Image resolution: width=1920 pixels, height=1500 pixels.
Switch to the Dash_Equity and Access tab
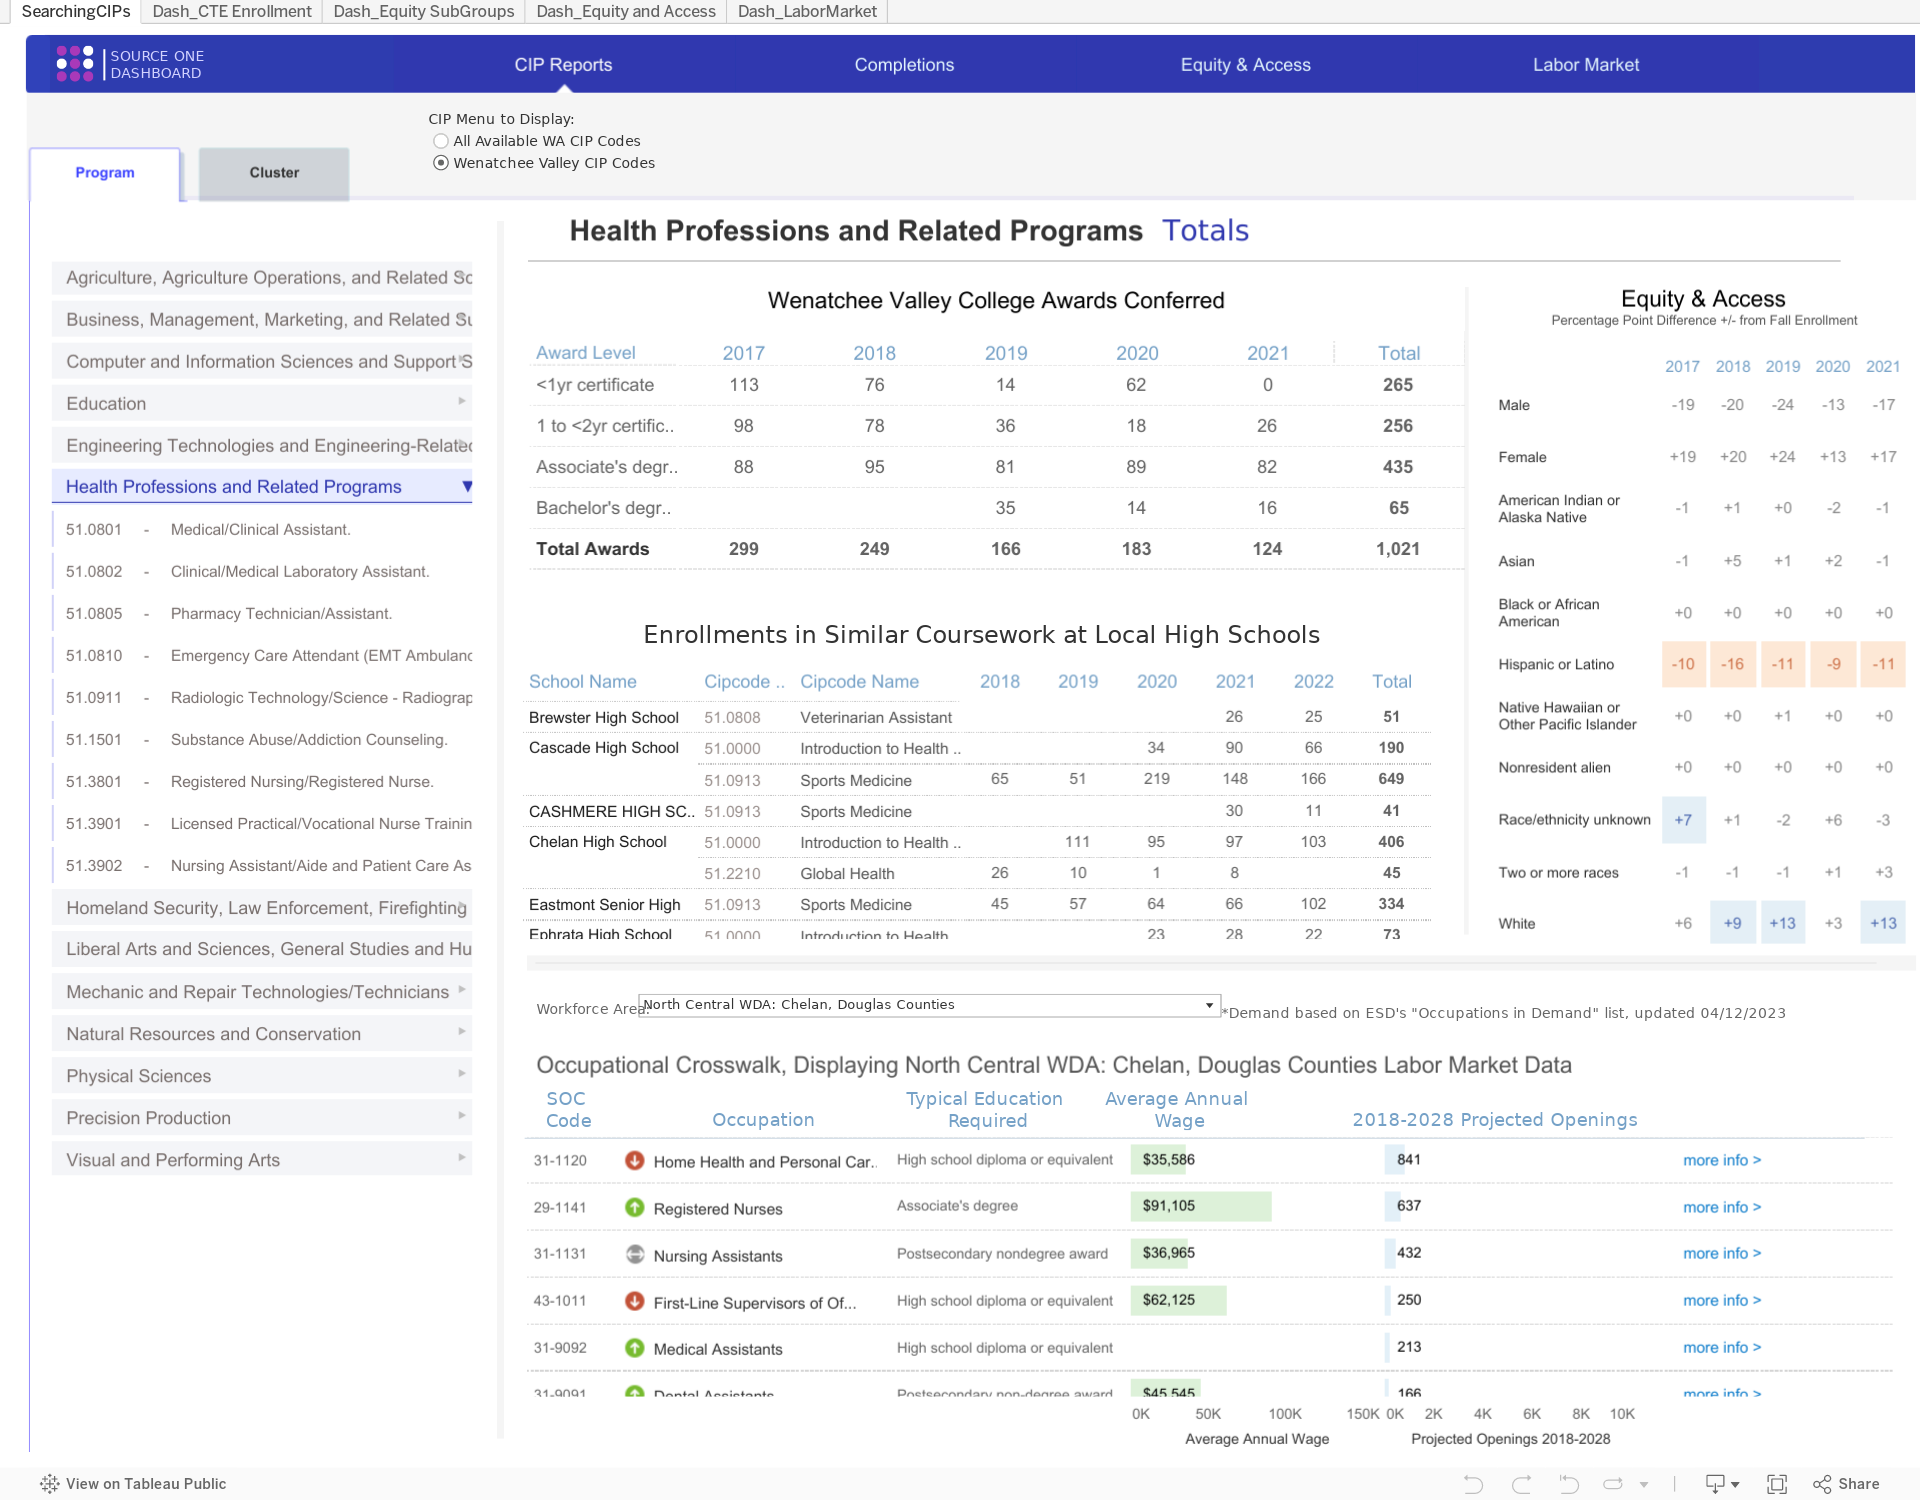click(626, 11)
